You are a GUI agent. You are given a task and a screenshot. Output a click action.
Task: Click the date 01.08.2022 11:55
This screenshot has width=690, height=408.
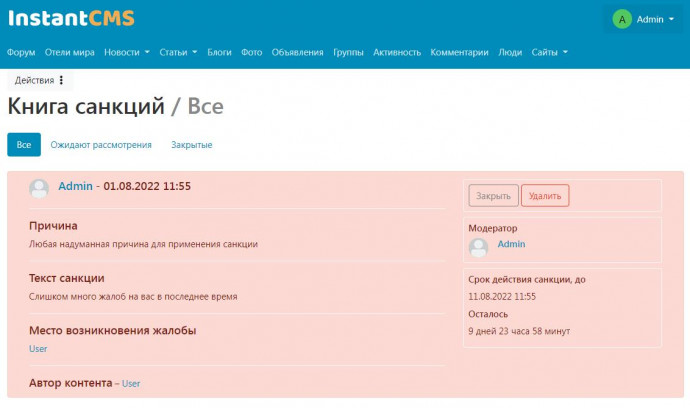tap(147, 186)
